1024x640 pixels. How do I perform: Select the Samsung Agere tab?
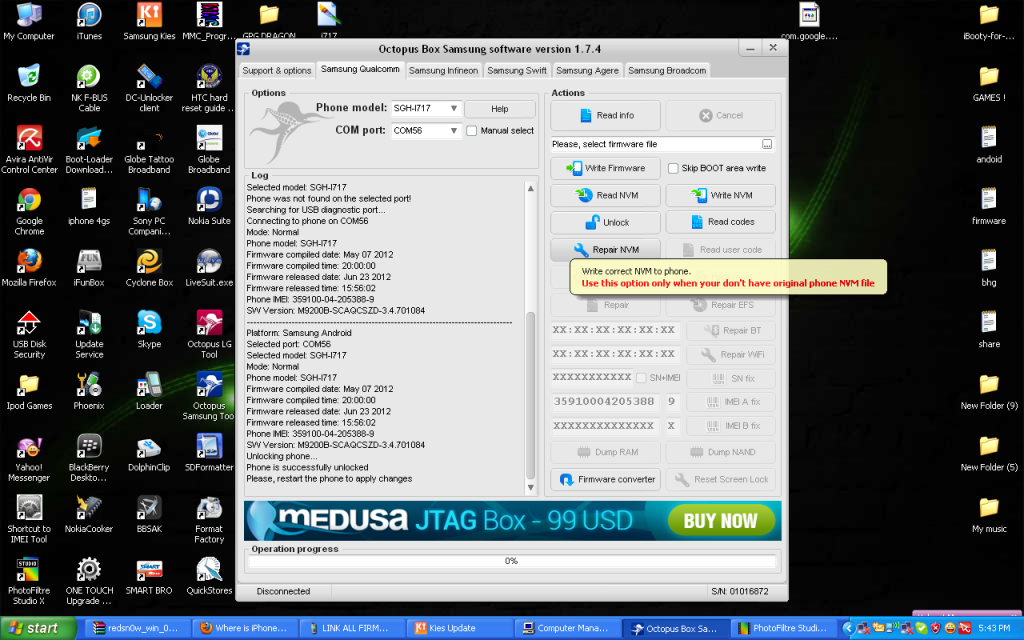587,71
